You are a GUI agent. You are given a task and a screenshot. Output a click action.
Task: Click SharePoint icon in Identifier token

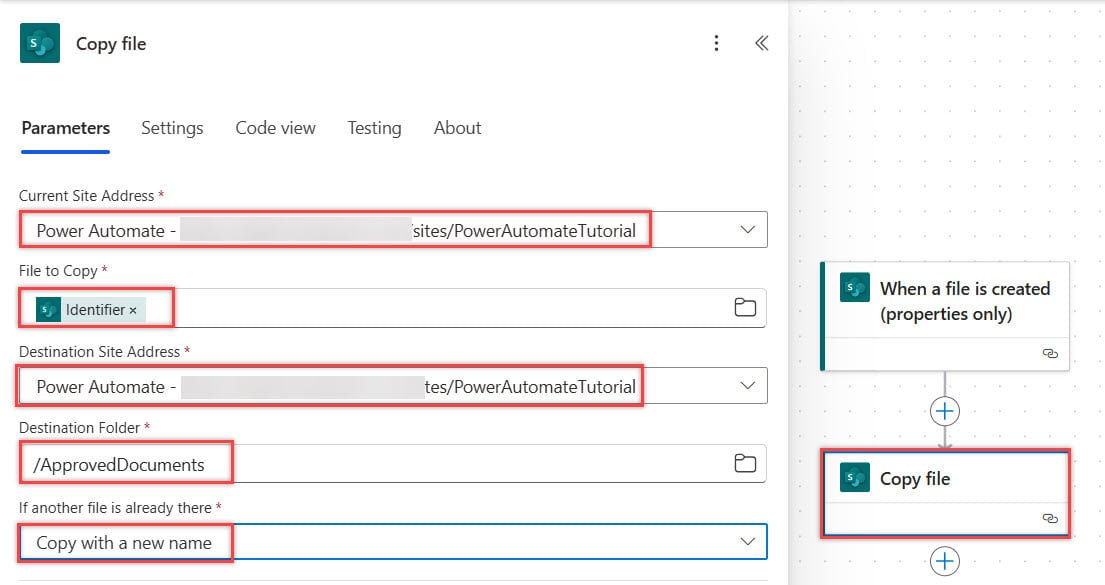click(x=49, y=309)
